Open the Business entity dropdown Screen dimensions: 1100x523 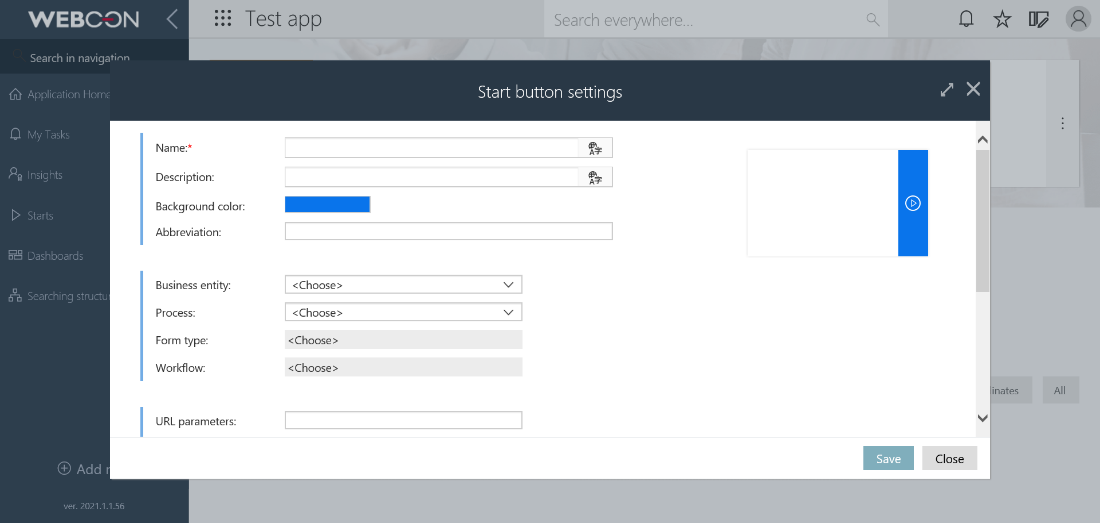[x=403, y=285]
